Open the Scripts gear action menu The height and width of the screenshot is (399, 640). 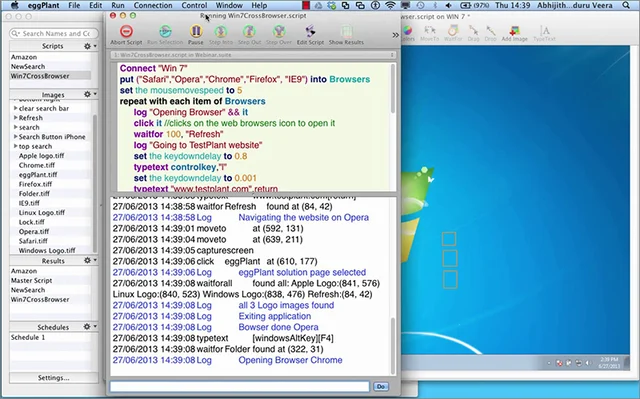click(x=89, y=46)
